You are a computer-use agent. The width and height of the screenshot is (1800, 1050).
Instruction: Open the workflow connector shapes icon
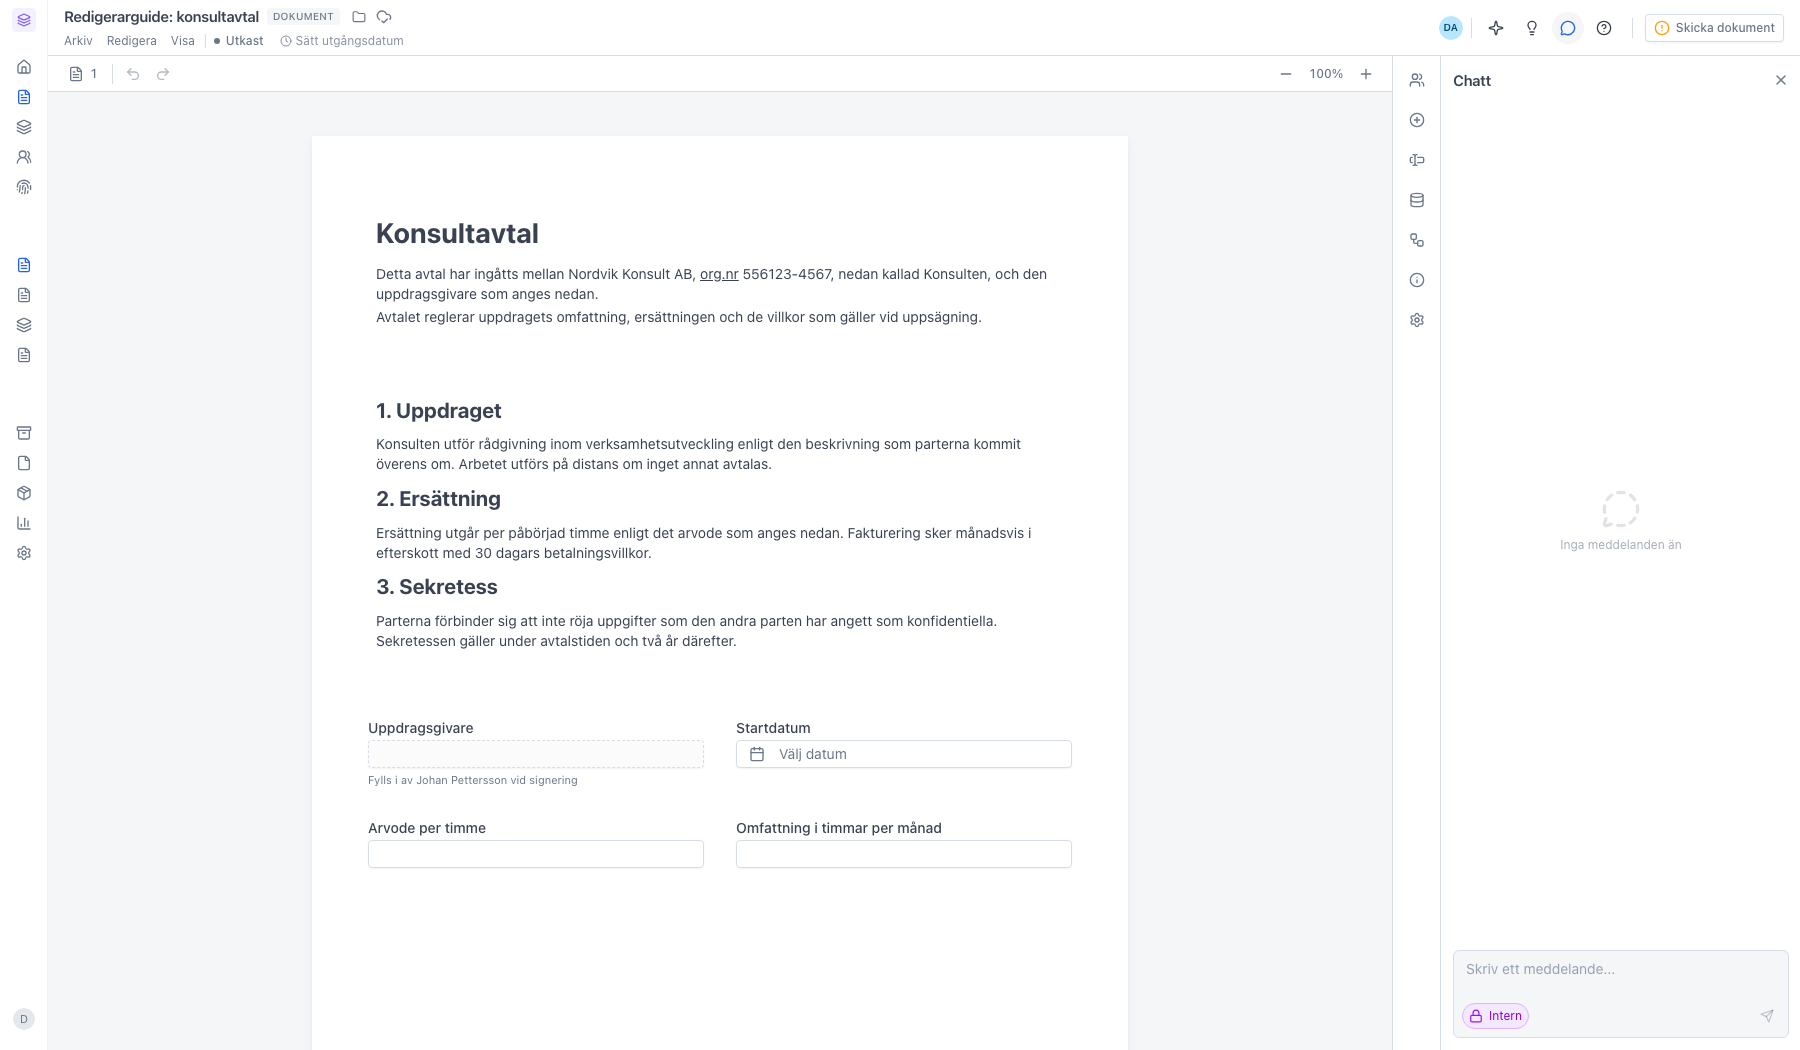[x=1417, y=240]
